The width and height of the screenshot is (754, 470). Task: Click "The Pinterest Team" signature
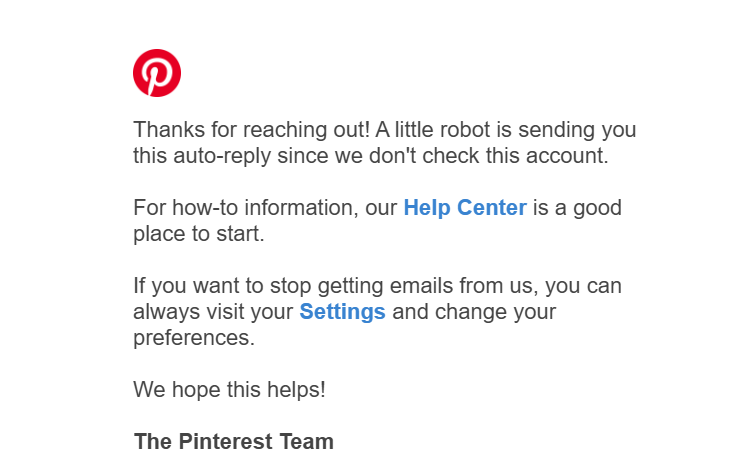pyautogui.click(x=234, y=442)
